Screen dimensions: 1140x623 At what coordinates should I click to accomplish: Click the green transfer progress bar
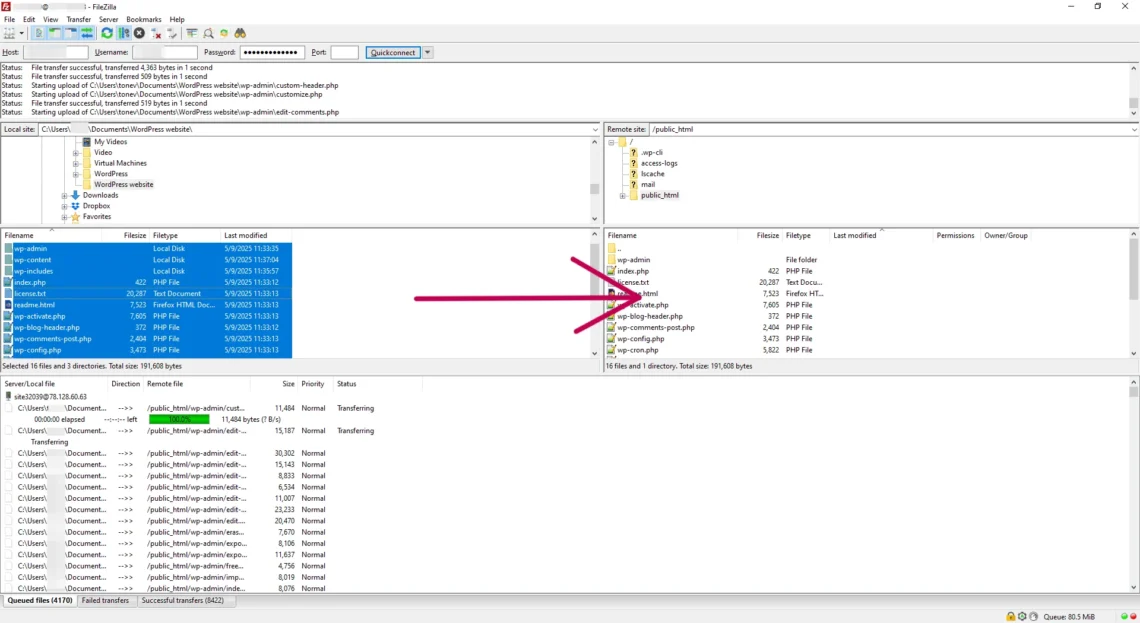coord(178,419)
